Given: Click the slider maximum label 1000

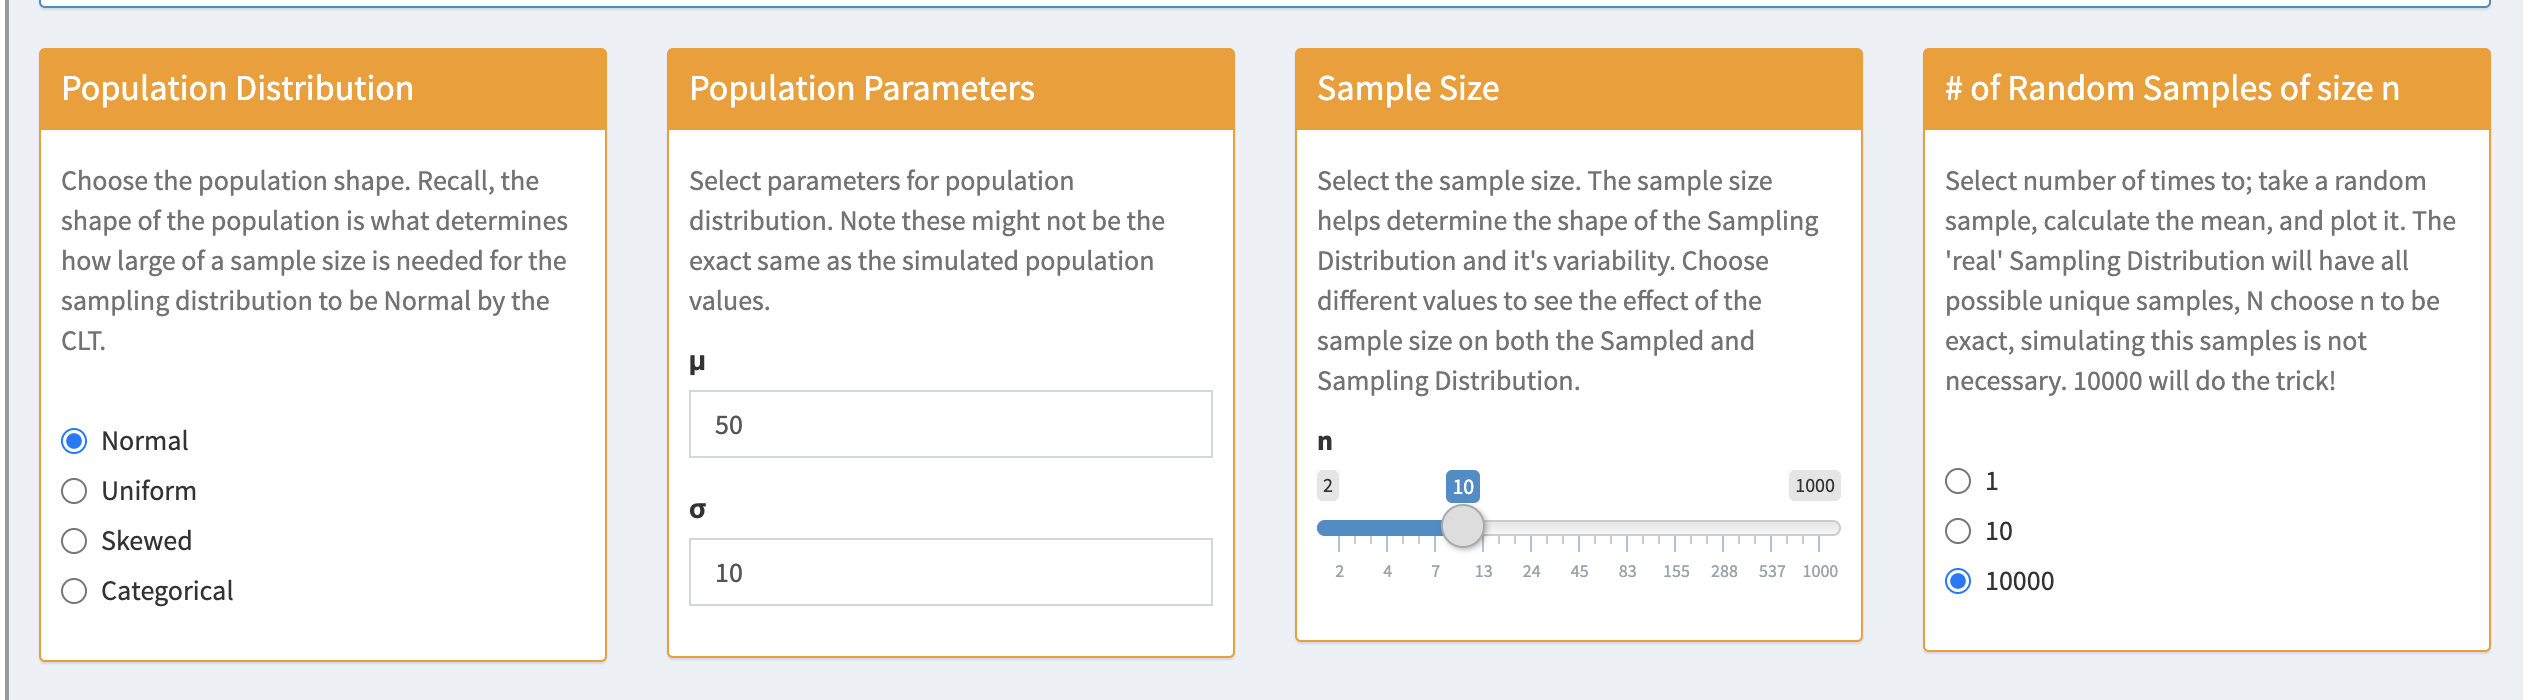Looking at the screenshot, I should pos(1814,486).
